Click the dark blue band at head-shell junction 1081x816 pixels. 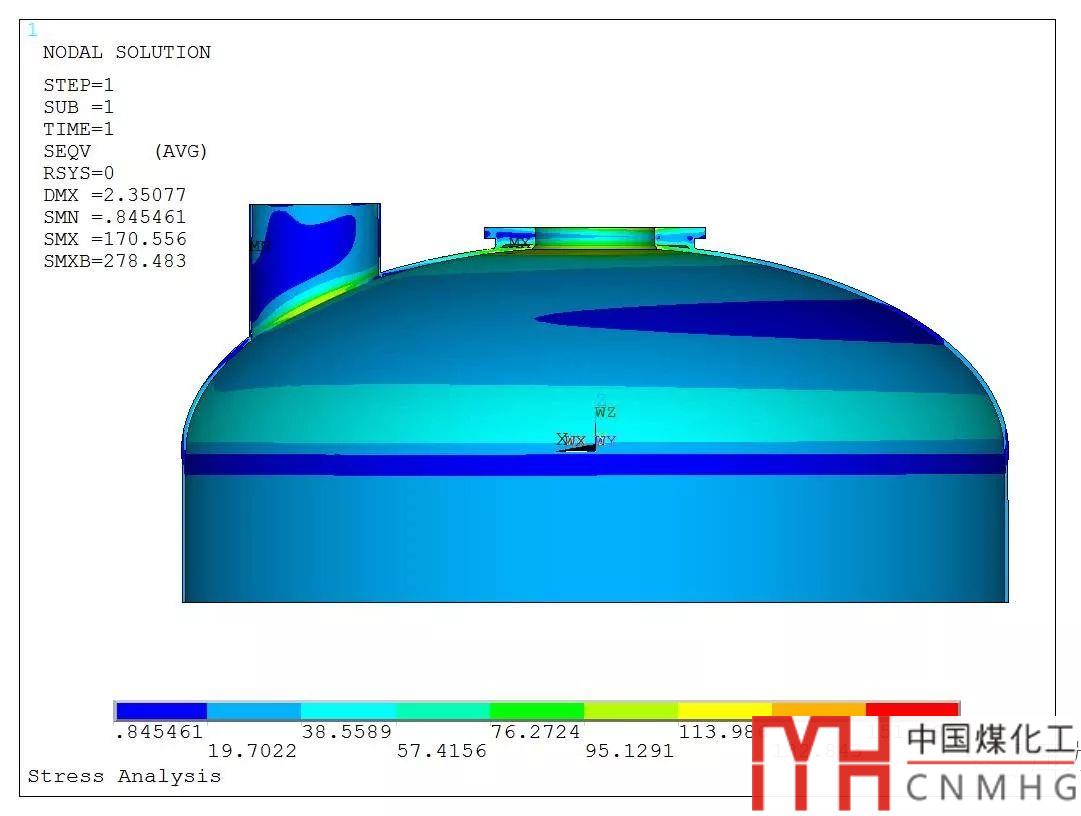click(594, 464)
